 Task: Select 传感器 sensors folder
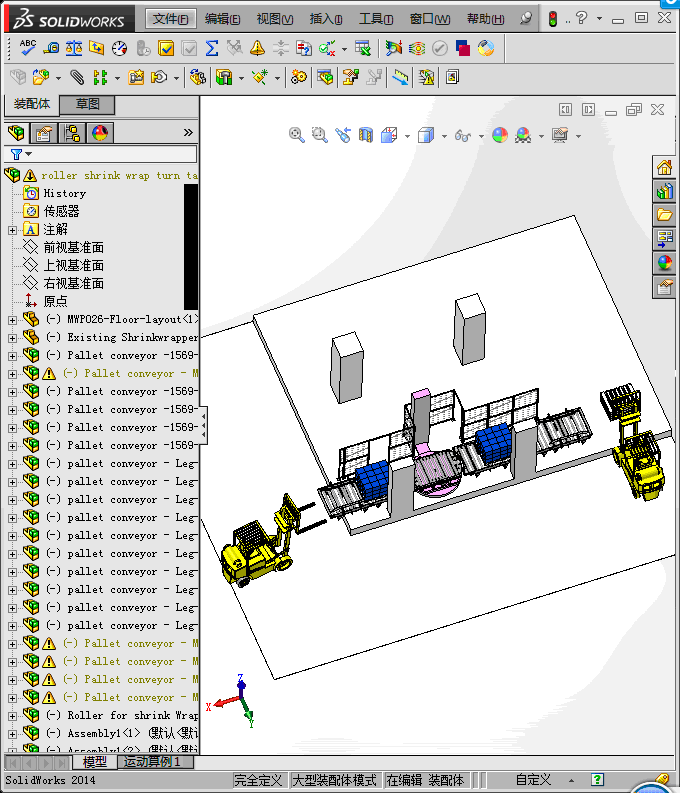tap(61, 211)
